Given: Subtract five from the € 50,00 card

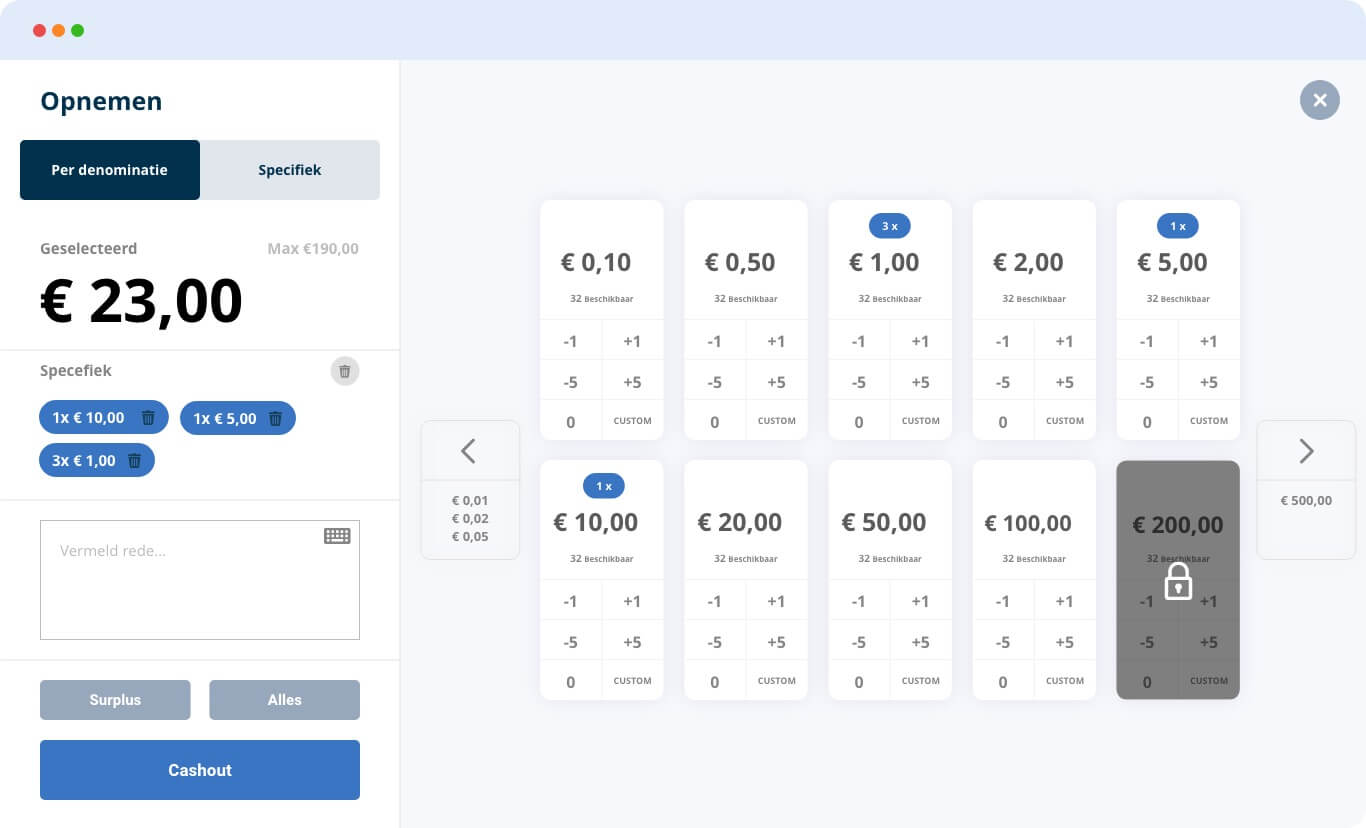Looking at the screenshot, I should coord(858,642).
